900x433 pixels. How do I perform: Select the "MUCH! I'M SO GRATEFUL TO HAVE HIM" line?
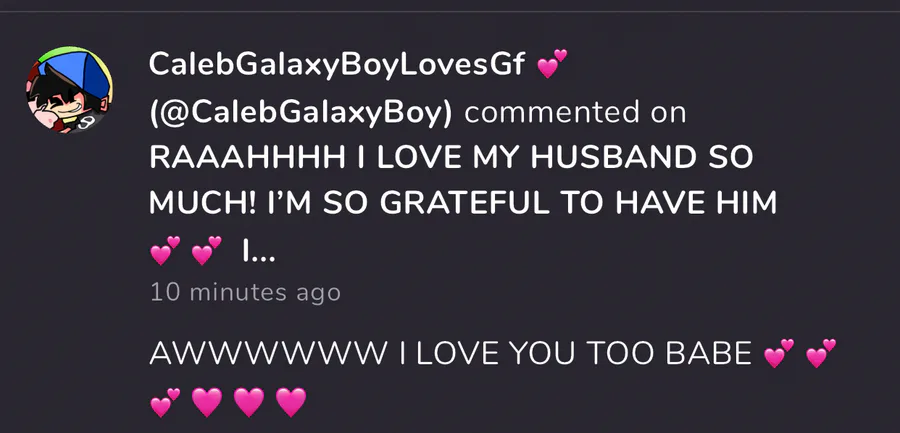pos(463,203)
